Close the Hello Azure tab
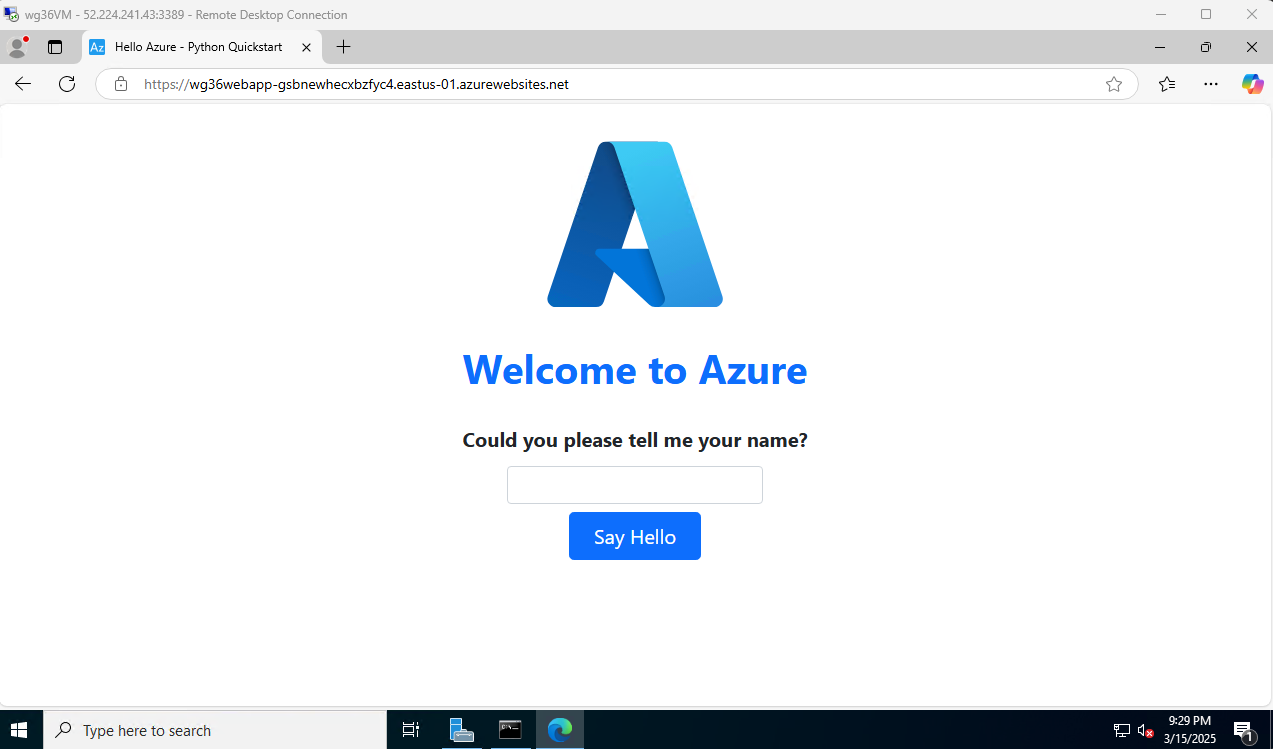The width and height of the screenshot is (1273, 749). click(x=306, y=47)
